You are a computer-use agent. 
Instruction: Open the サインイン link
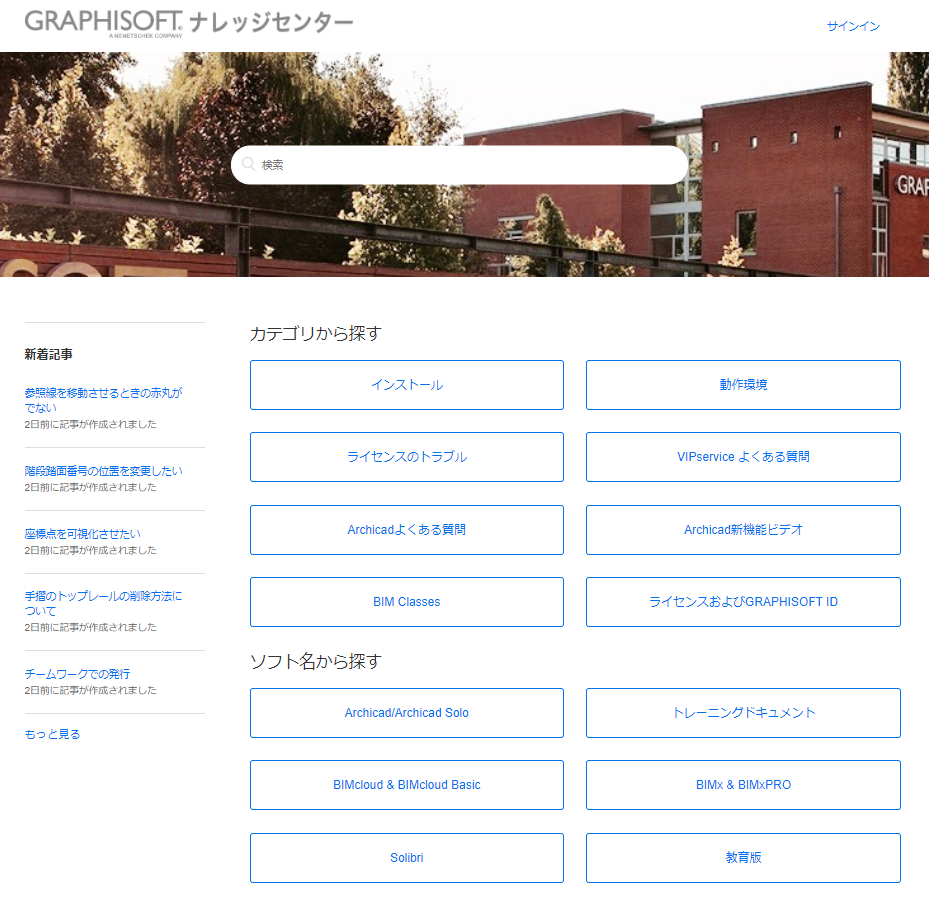click(853, 26)
